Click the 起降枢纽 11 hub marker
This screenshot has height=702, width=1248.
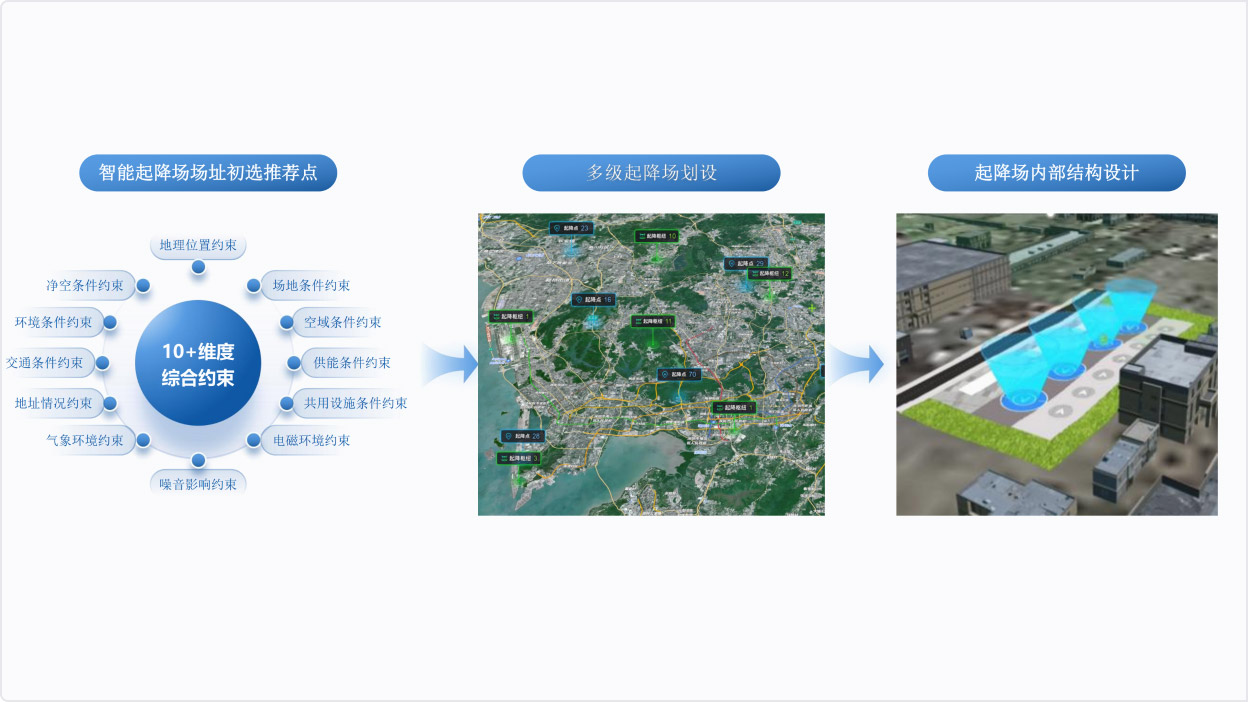point(653,321)
